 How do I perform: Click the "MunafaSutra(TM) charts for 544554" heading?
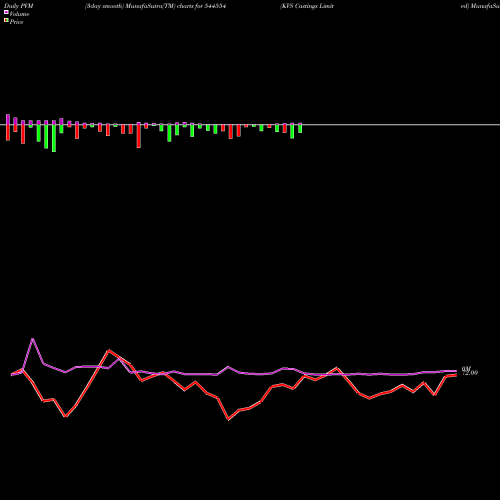(176, 6)
